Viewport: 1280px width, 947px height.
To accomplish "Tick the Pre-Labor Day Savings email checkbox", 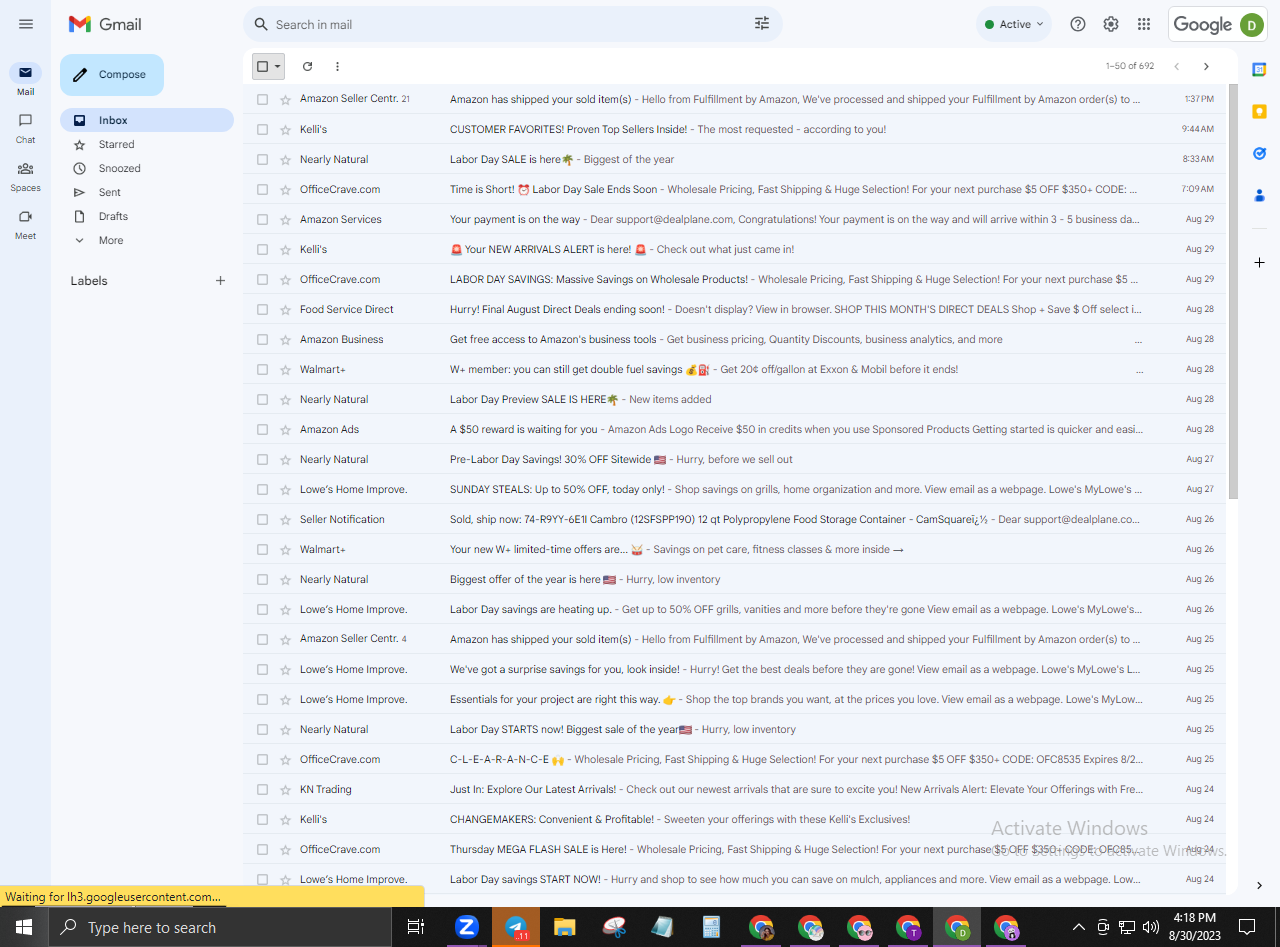I will [x=262, y=459].
